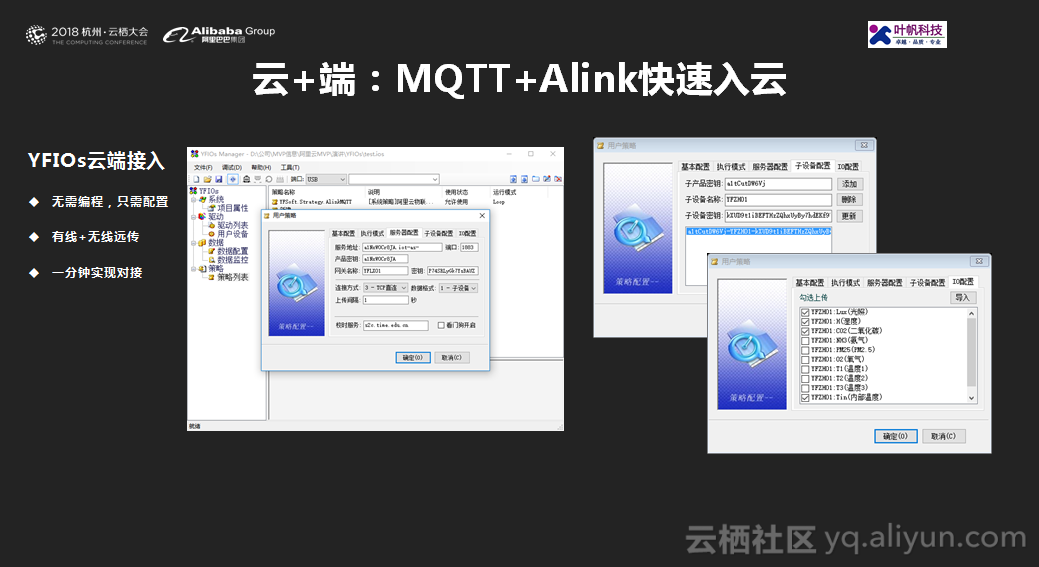Uncheck YFZMD1:Tin(内部温度) upload item

click(804, 397)
